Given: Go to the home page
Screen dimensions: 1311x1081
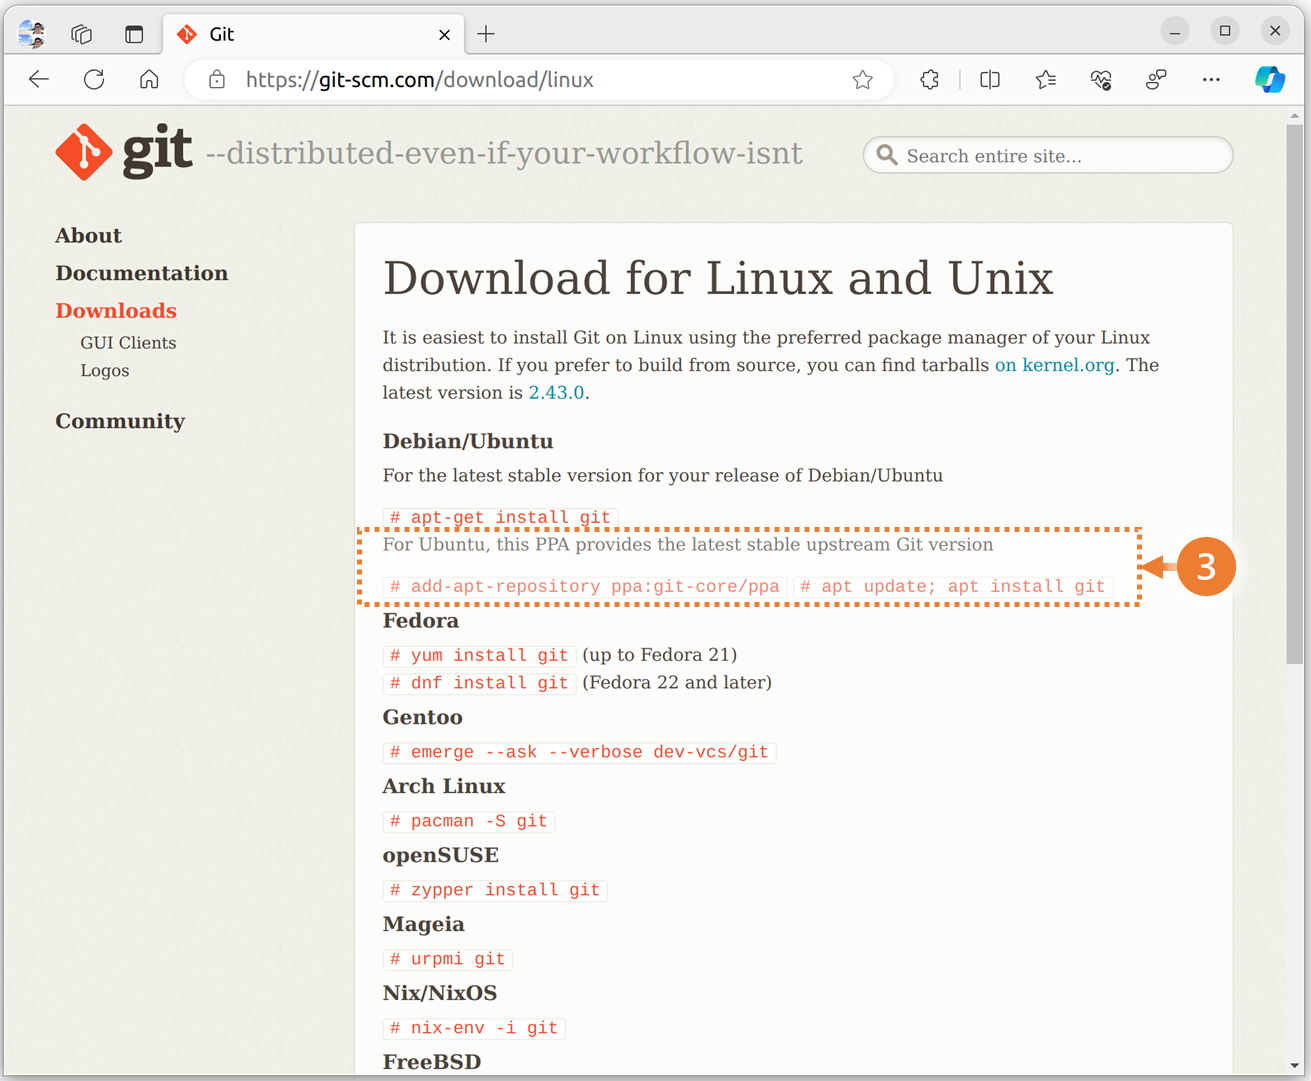Looking at the screenshot, I should [x=149, y=80].
